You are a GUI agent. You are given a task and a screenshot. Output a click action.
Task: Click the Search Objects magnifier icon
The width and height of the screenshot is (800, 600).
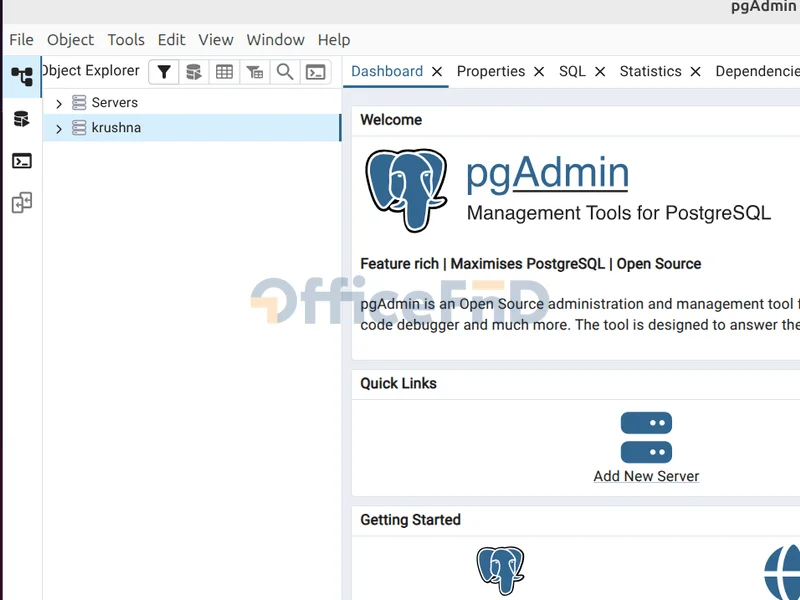click(x=285, y=72)
